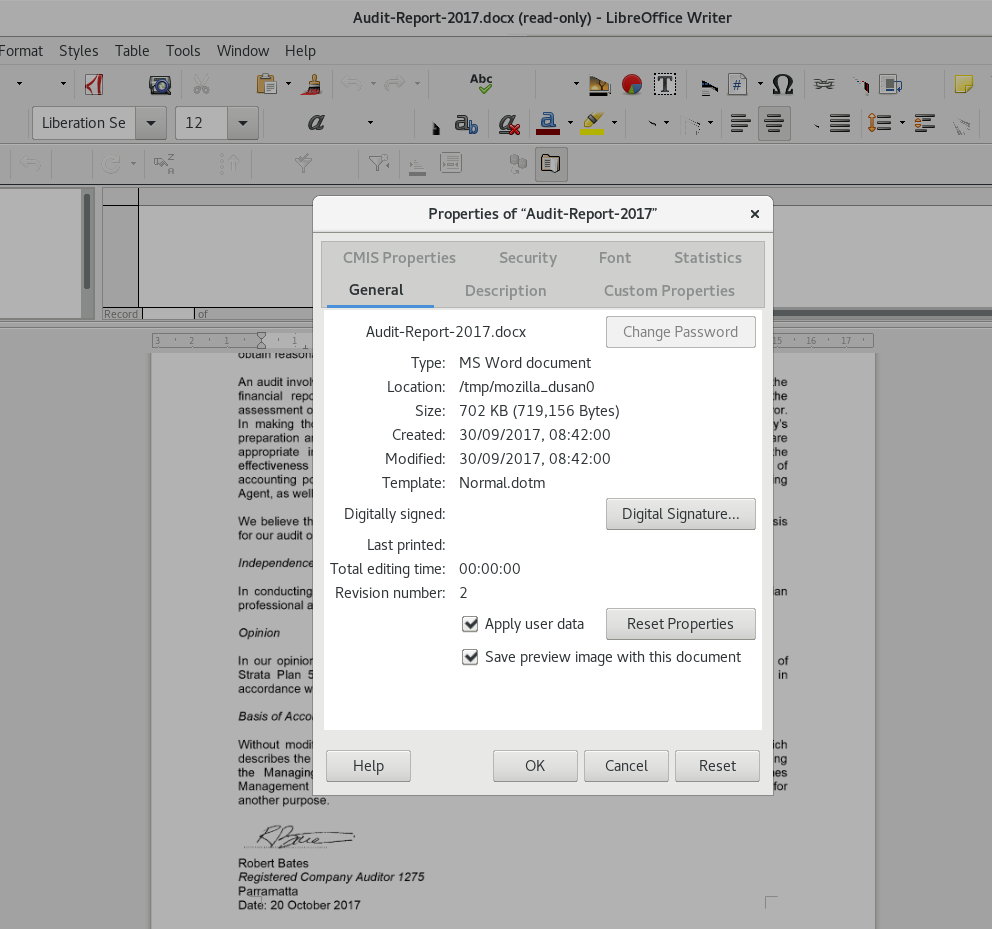Click paragraph spacing icon right of line spacing
The image size is (992, 929).
tap(924, 123)
